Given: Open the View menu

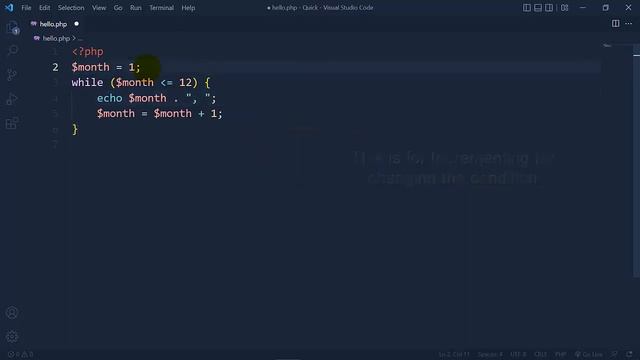Looking at the screenshot, I should click(x=99, y=8).
